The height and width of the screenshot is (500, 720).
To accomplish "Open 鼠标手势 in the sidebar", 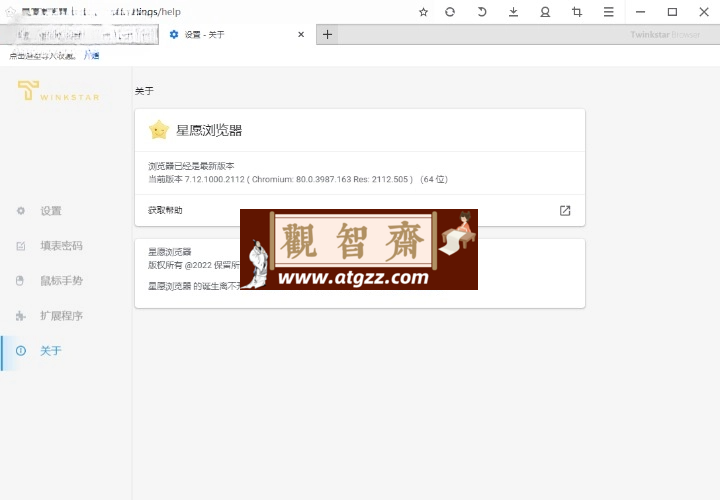I will 61,281.
